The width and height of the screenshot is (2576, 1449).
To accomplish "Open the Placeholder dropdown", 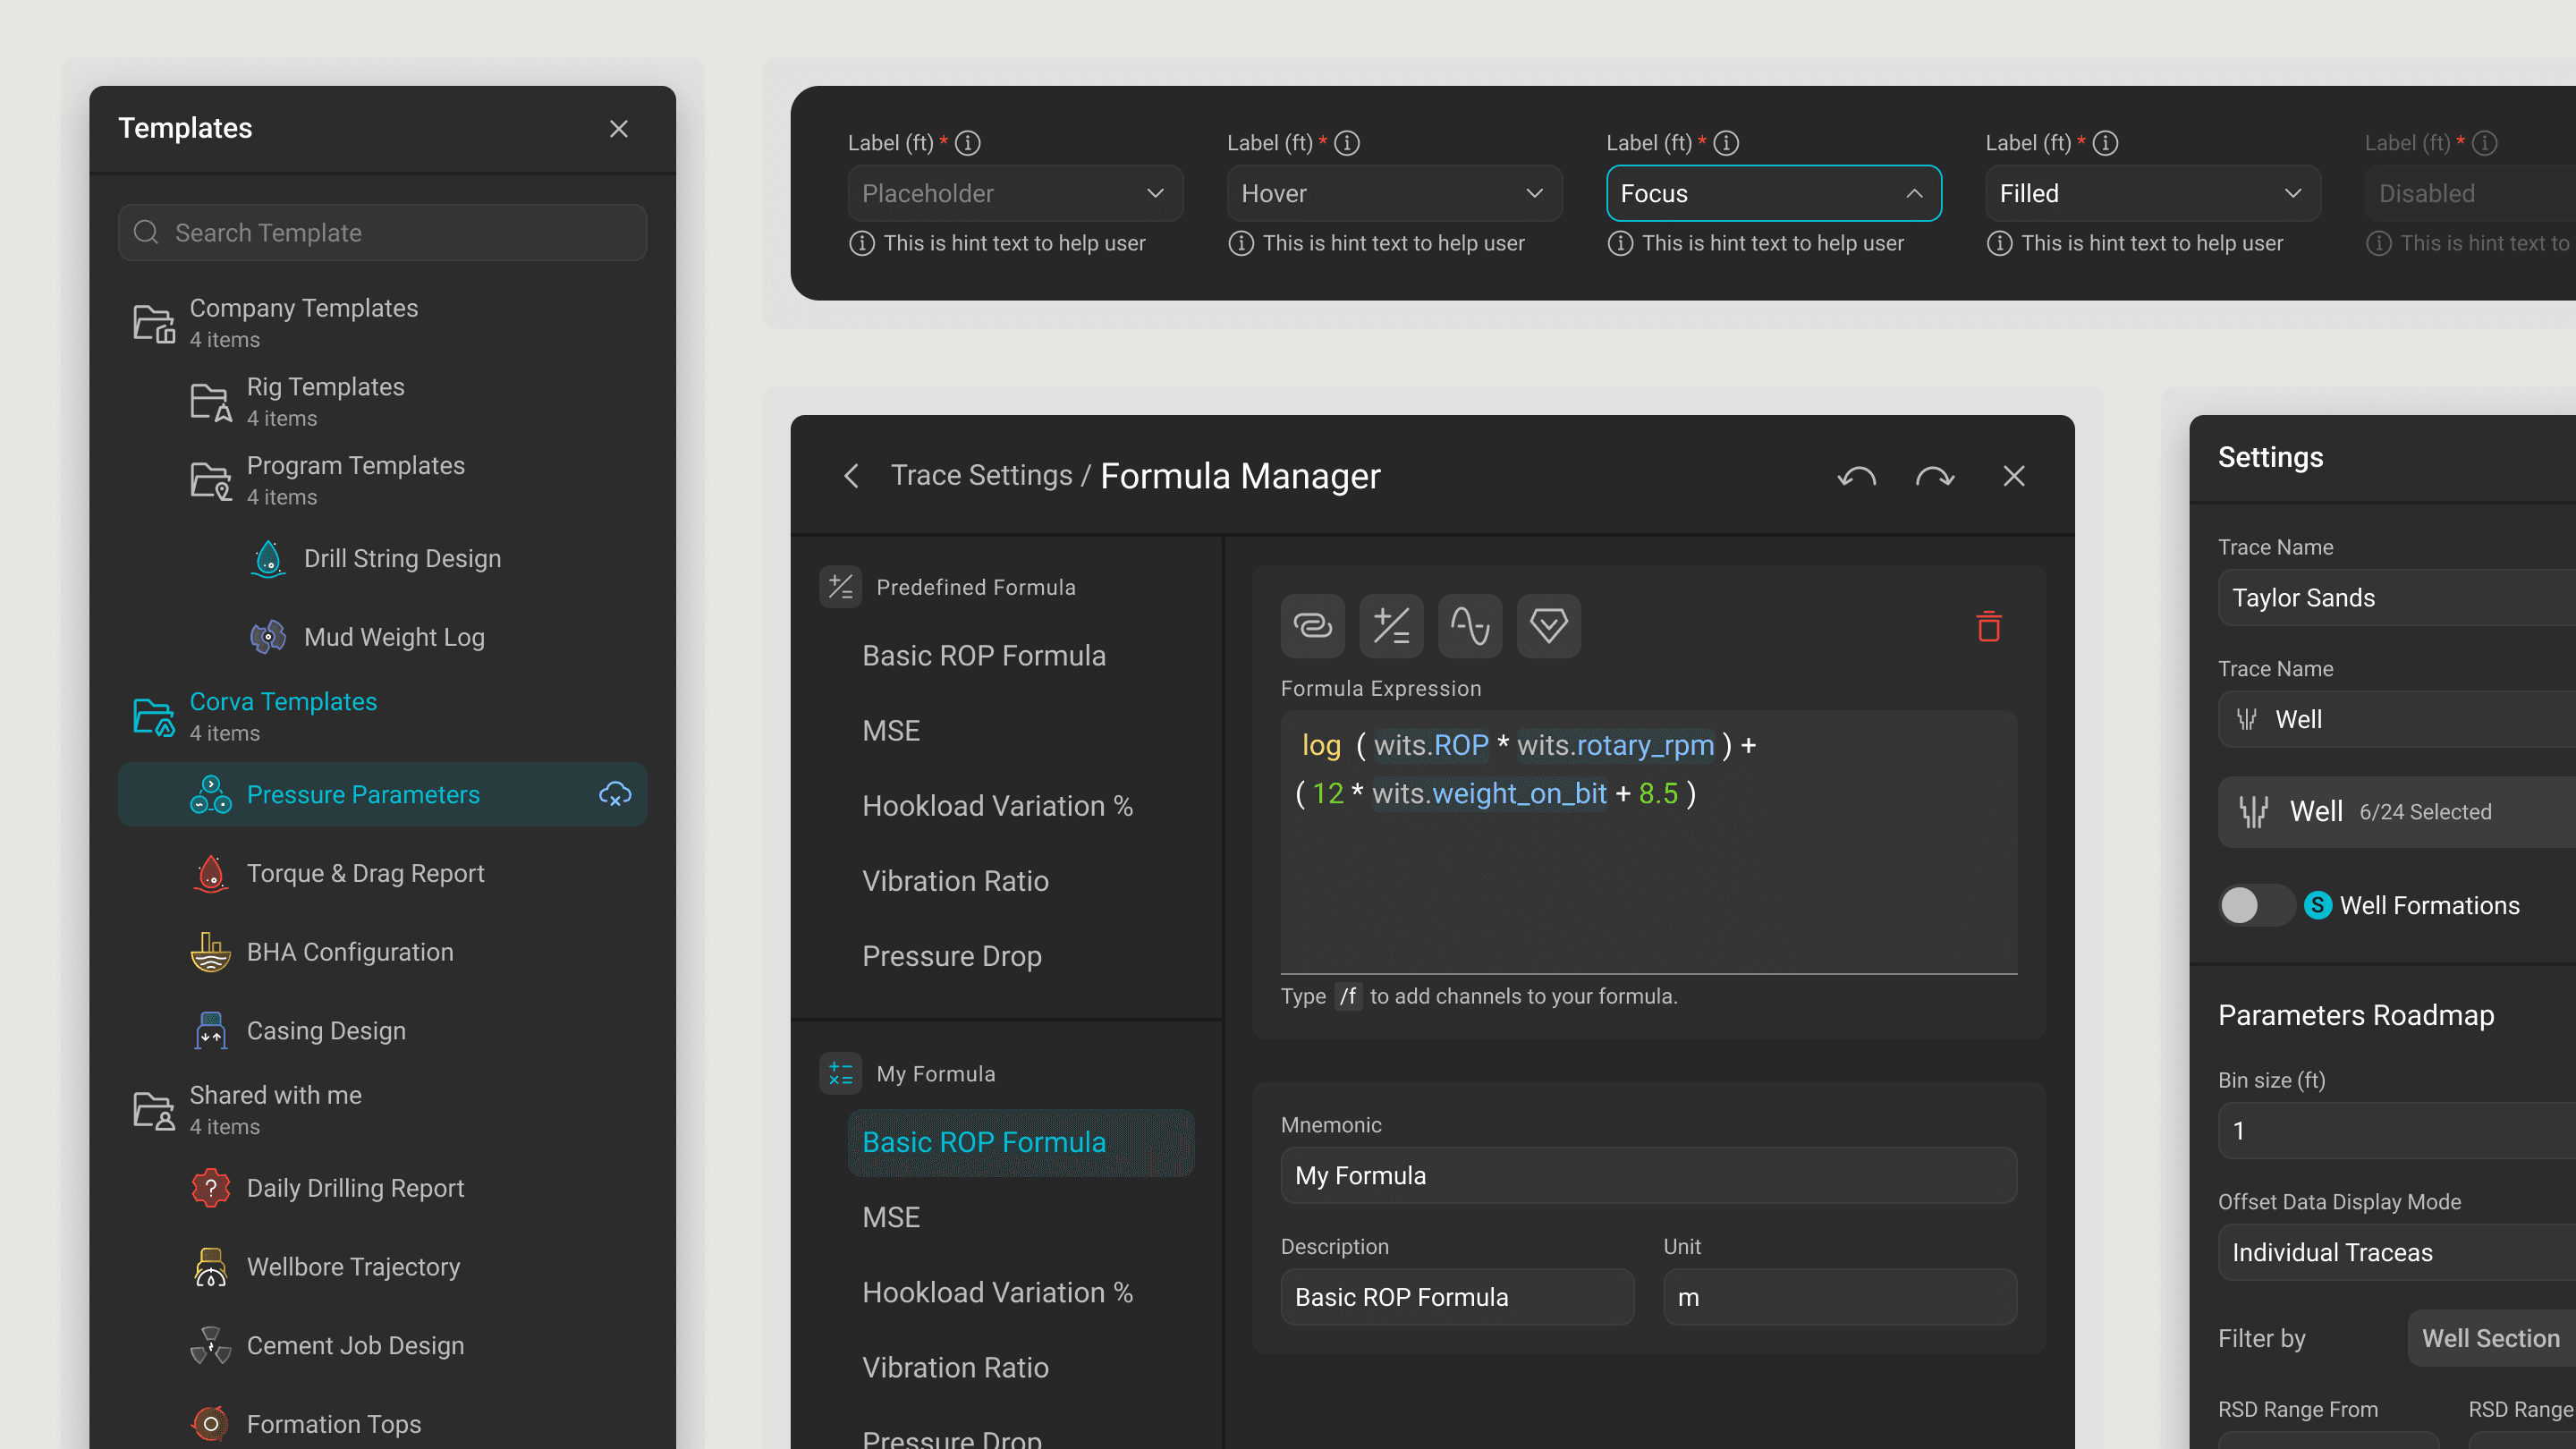I will [x=1015, y=193].
